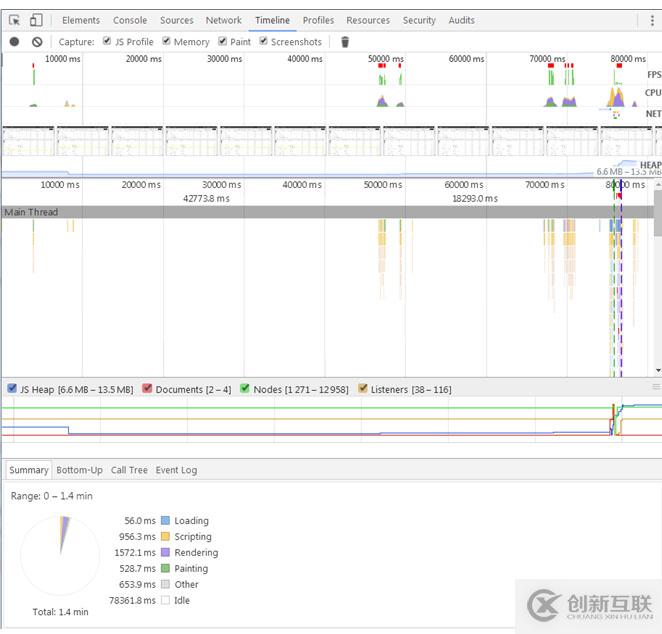Start recording with the record button
Screen dimensions: 662x634
pos(14,42)
